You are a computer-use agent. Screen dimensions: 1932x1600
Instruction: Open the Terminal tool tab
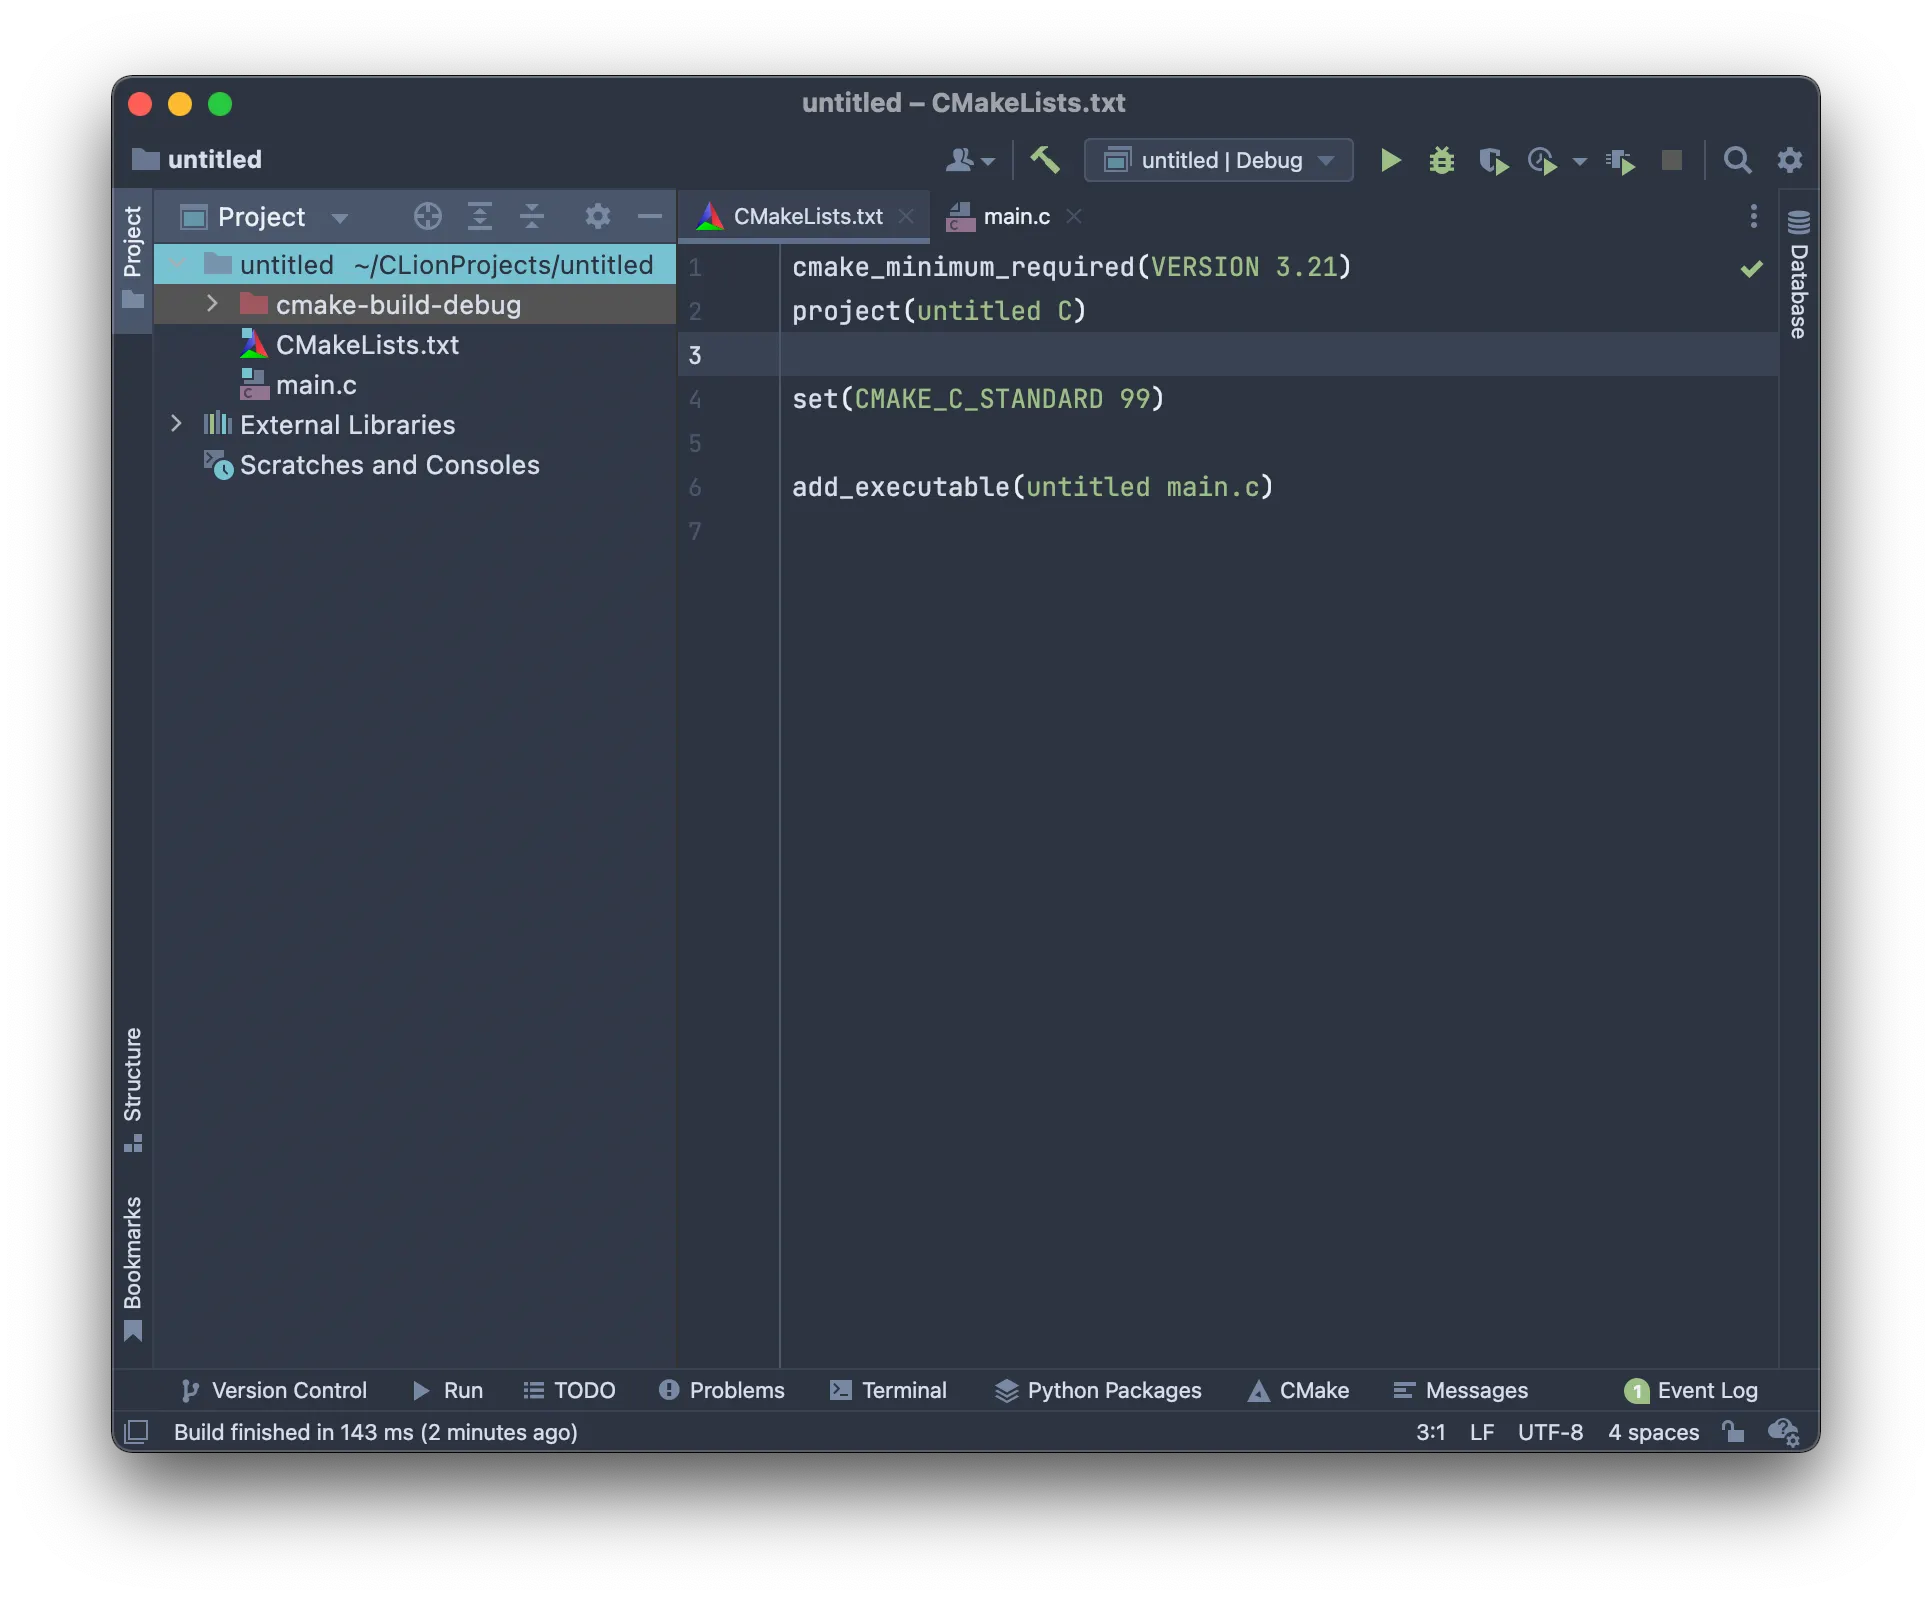coord(888,1390)
